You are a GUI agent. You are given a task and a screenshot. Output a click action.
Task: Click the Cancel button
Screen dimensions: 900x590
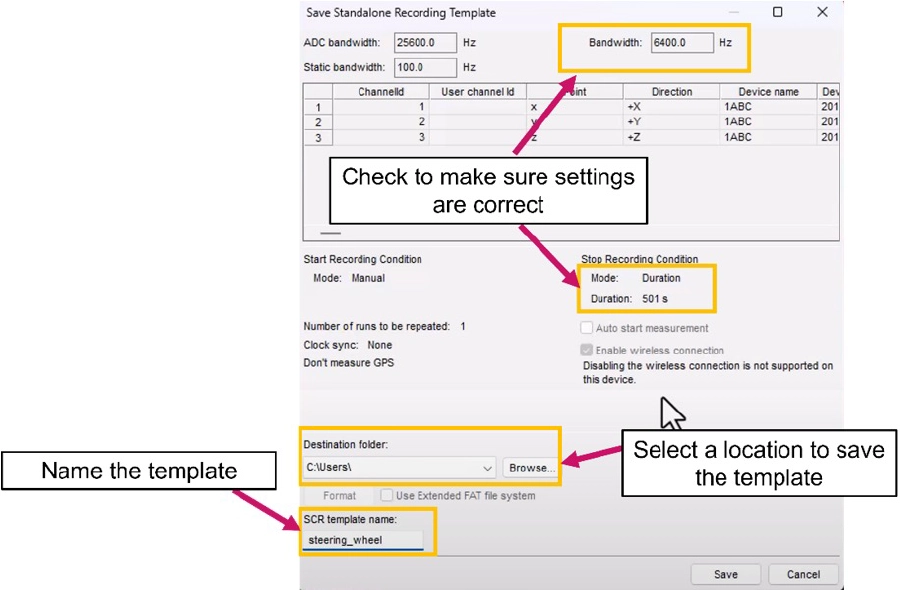pos(803,574)
